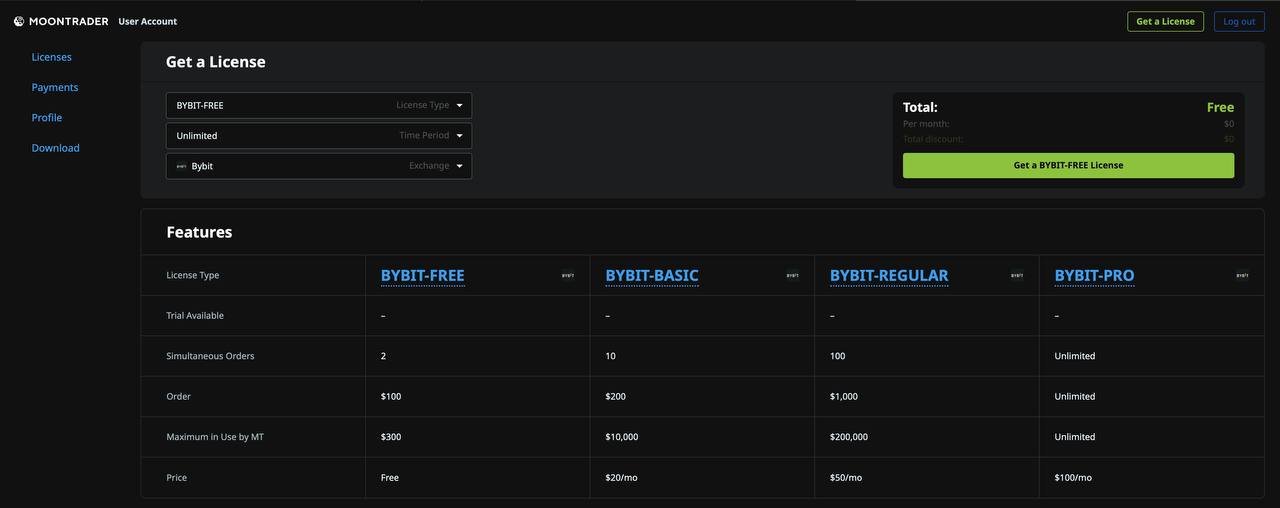Click Unlimited in the Order row

tap(1075, 397)
